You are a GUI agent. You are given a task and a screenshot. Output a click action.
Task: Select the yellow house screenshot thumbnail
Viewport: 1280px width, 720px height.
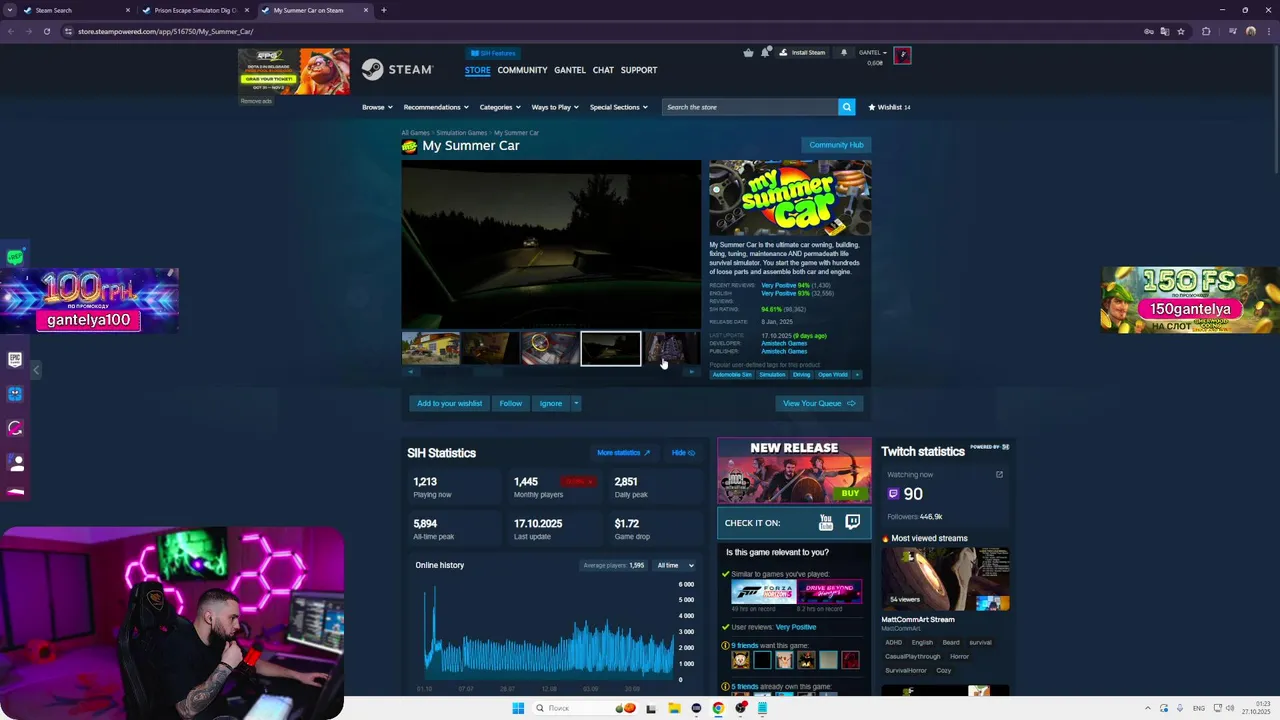point(431,348)
